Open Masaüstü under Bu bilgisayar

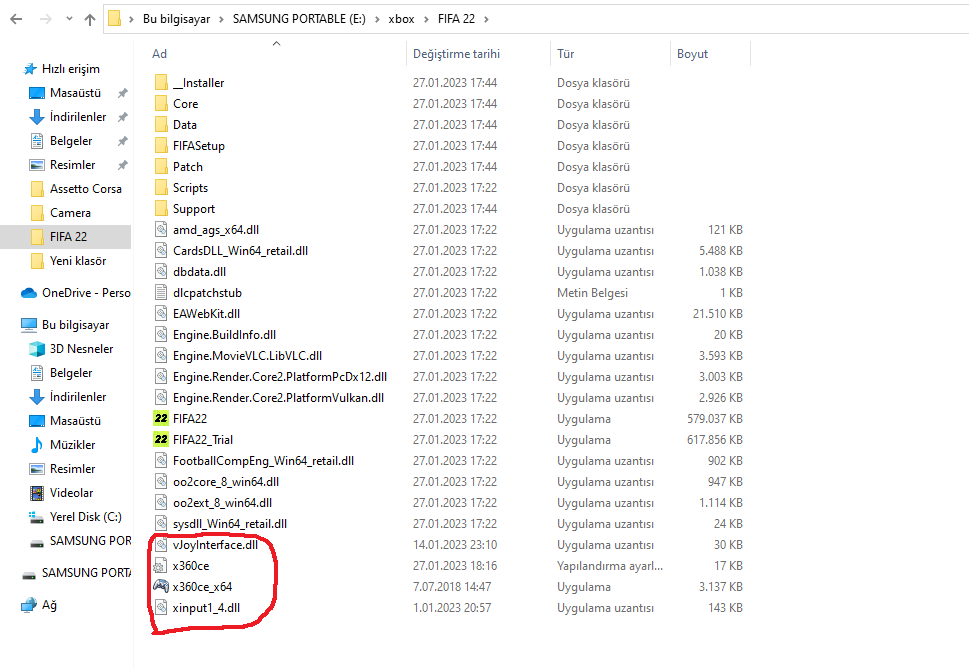point(75,421)
